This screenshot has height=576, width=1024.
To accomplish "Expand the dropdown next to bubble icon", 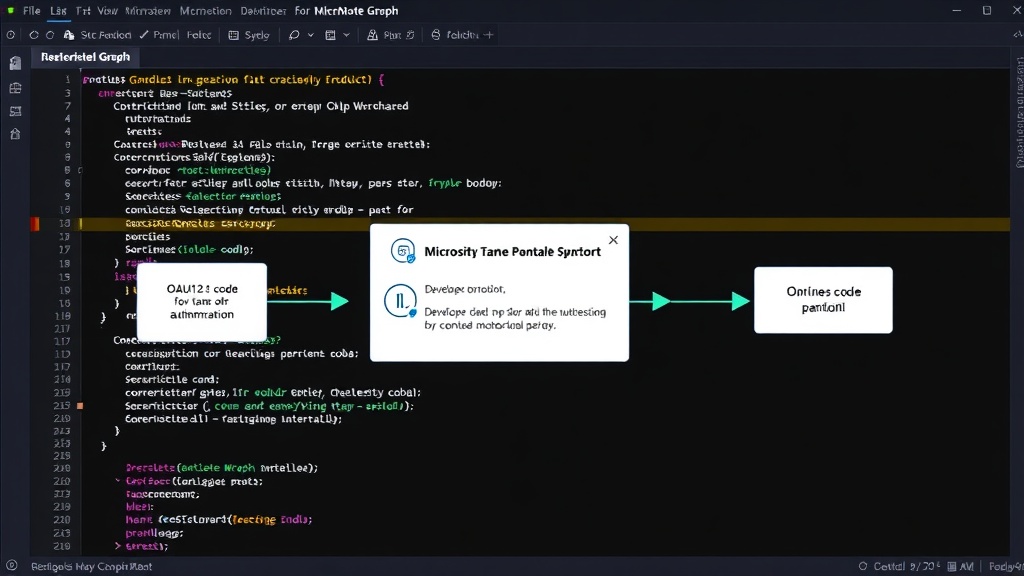I will pyautogui.click(x=311, y=35).
